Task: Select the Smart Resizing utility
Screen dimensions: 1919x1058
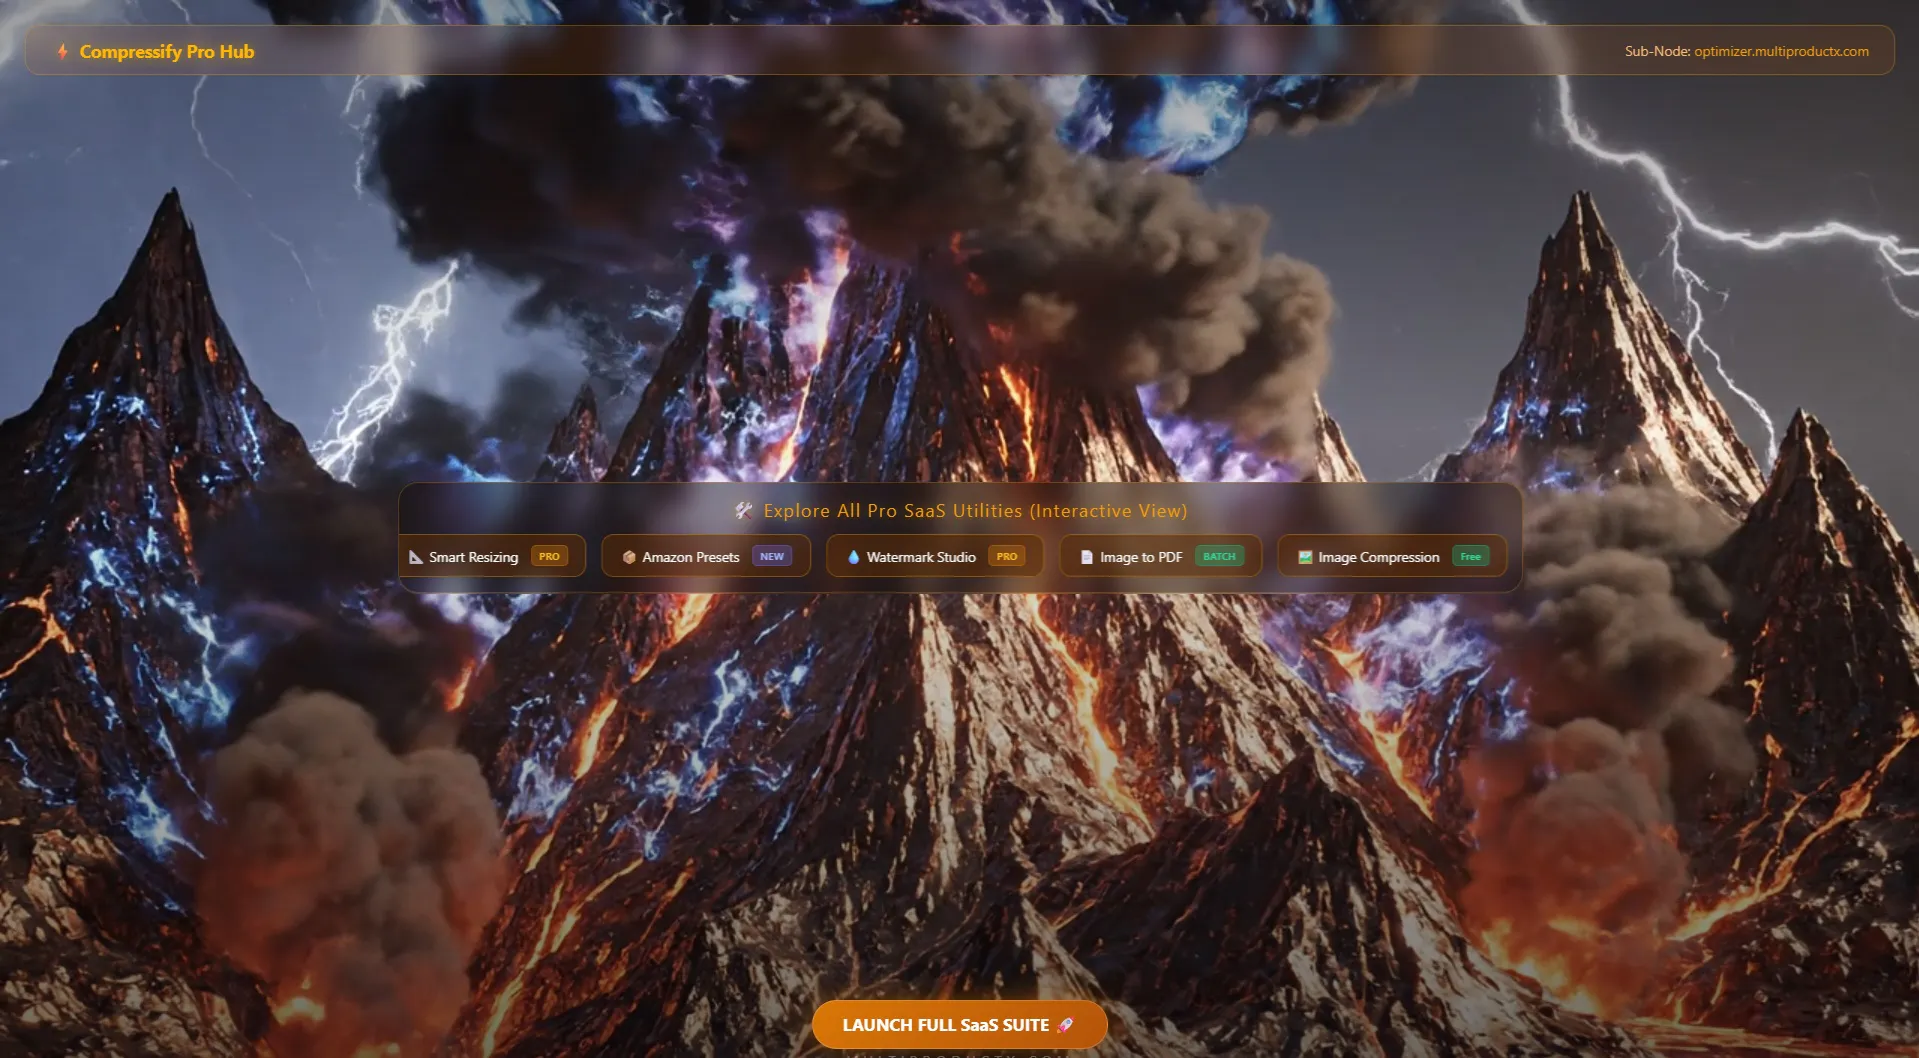Action: 492,556
